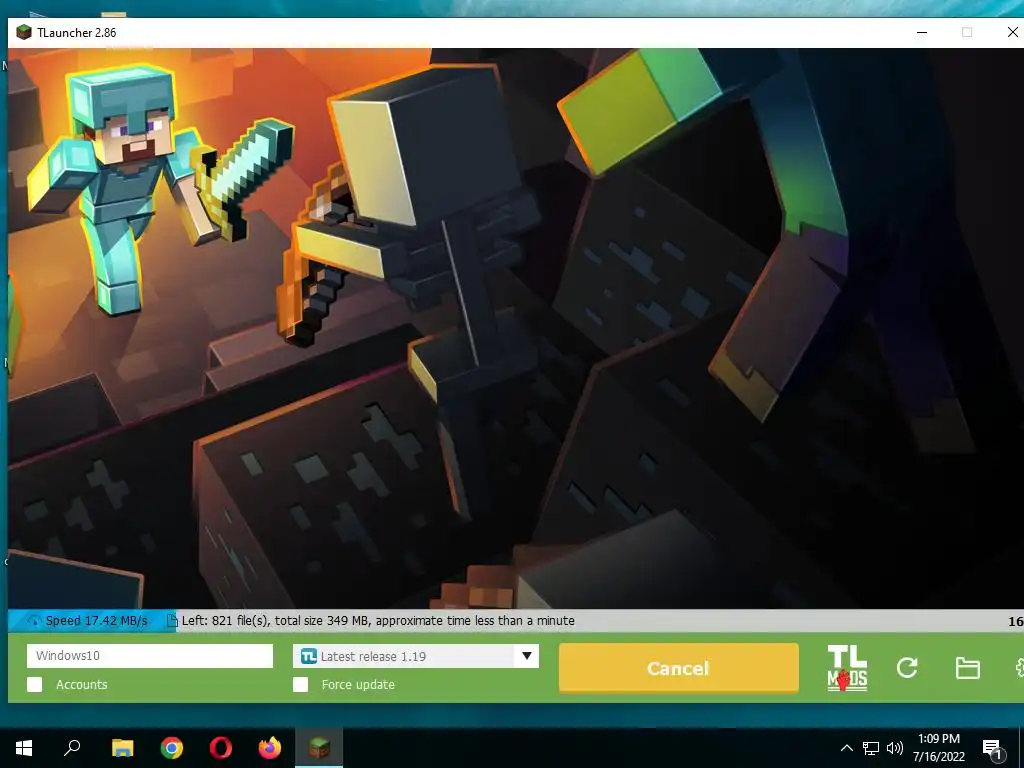Open the Windows Start menu
The width and height of the screenshot is (1024, 768).
coord(24,747)
